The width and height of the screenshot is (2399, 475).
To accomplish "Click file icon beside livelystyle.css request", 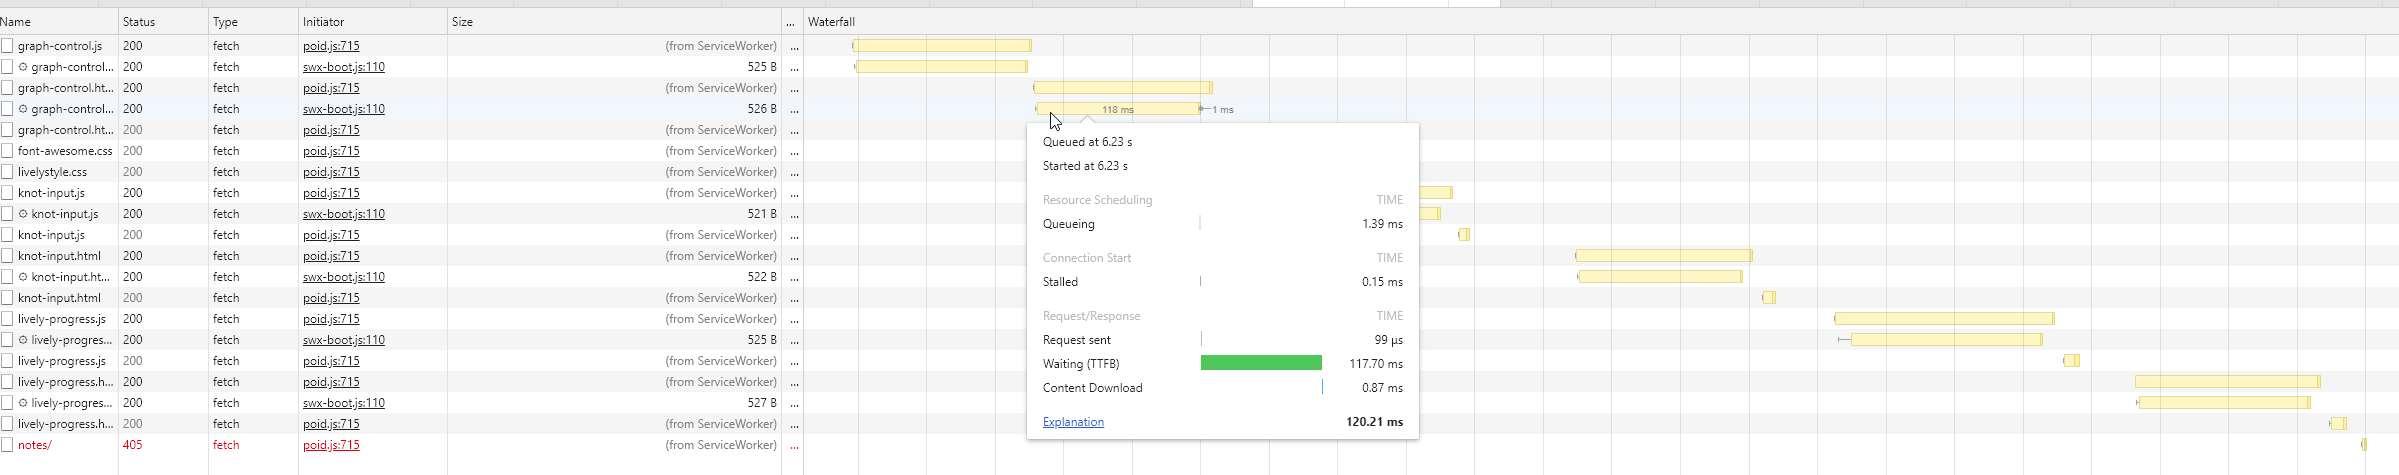I will [x=7, y=172].
